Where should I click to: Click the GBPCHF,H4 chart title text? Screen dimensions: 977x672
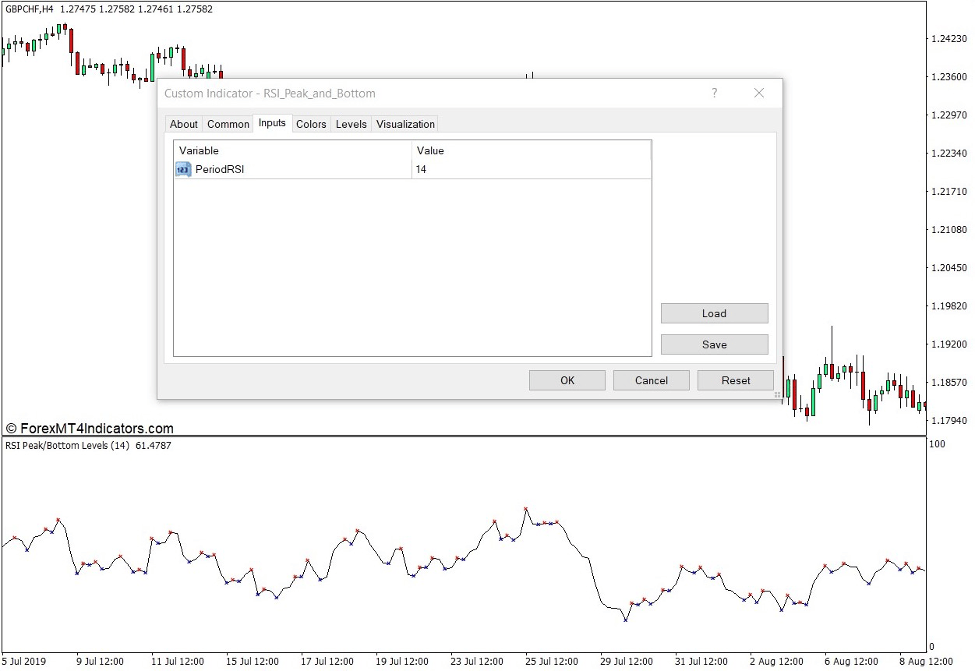(30, 8)
